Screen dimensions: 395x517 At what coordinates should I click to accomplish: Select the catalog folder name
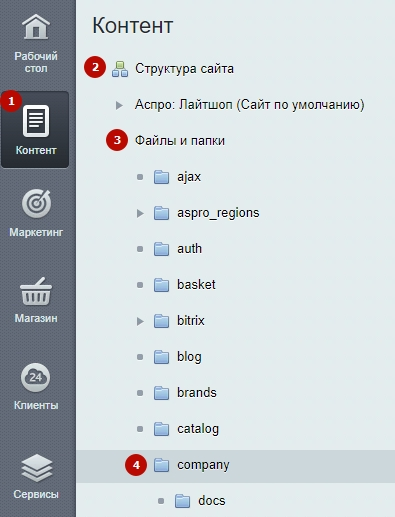pyautogui.click(x=198, y=429)
